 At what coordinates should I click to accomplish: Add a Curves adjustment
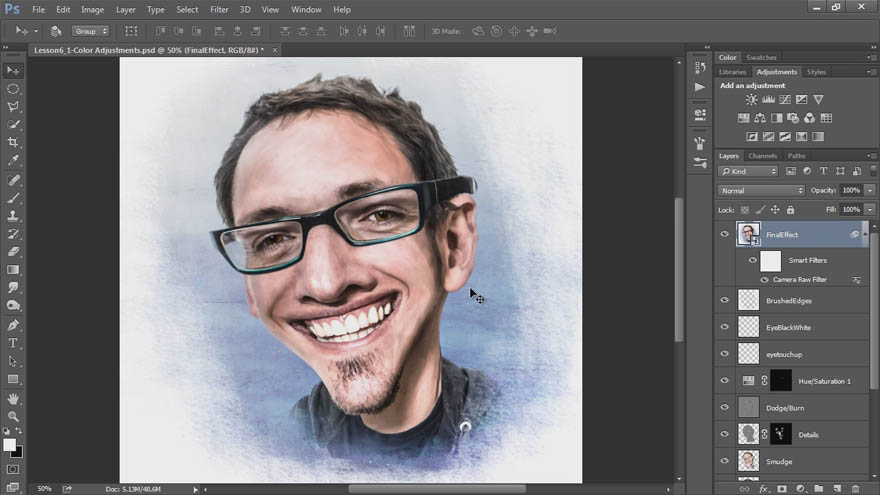tap(785, 99)
